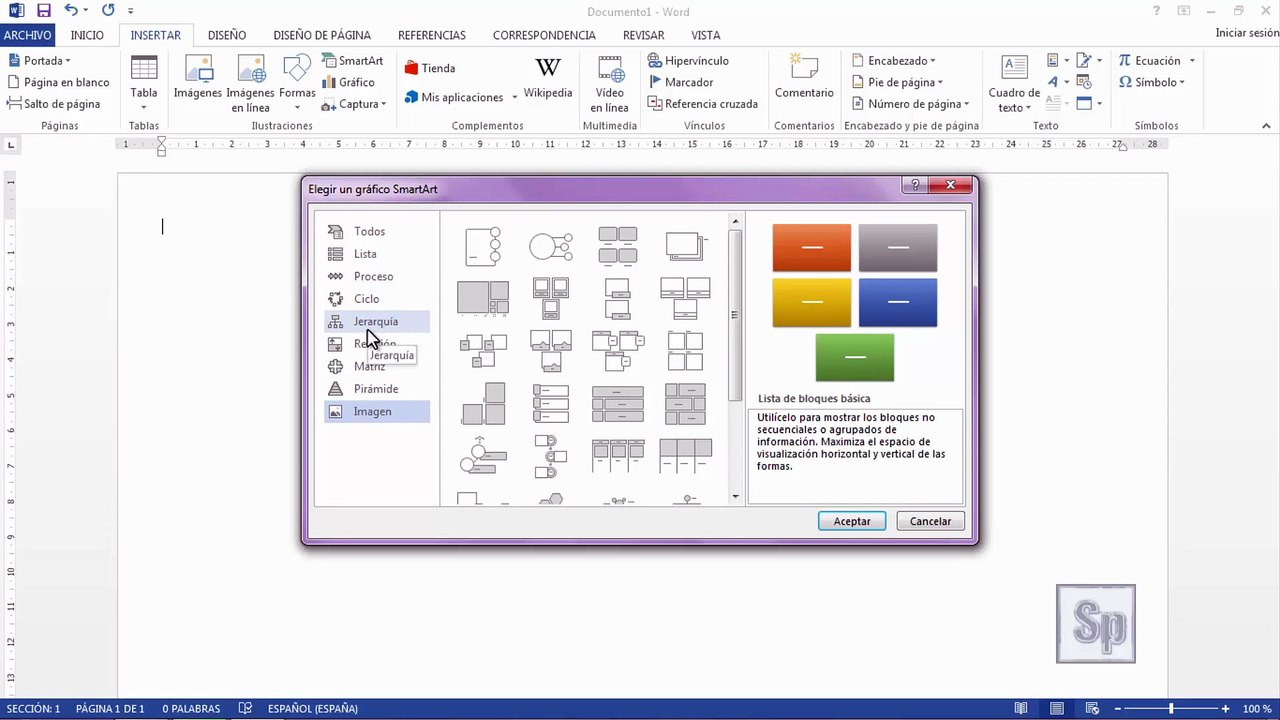Insert a chart with Gráfico
This screenshot has width=1280, height=720.
[348, 83]
